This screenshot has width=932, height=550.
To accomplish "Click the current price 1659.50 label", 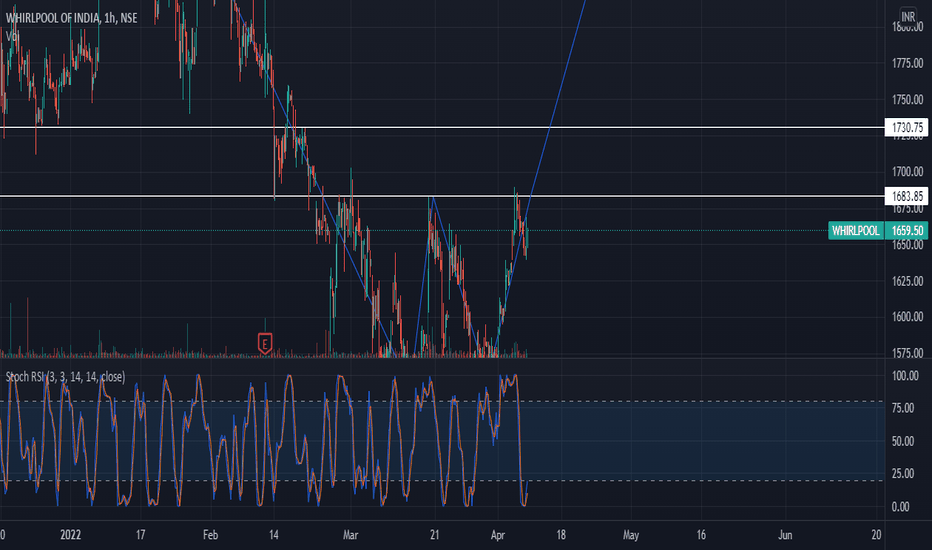I will [907, 231].
